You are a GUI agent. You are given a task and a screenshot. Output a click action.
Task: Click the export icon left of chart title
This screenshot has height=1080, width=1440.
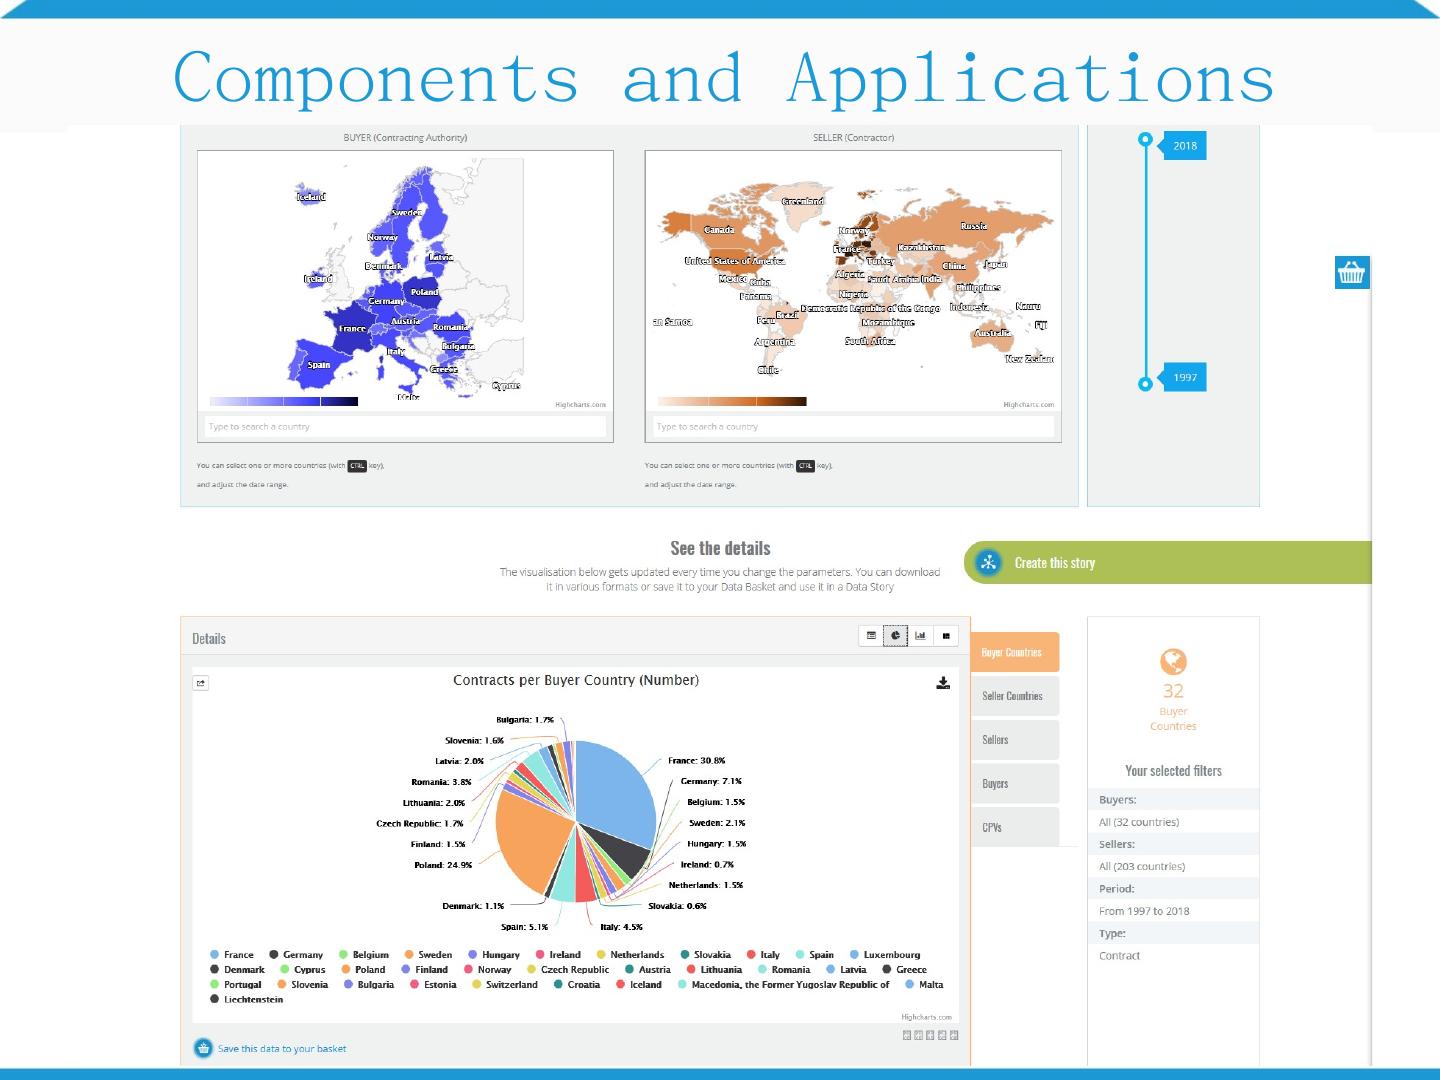[201, 684]
